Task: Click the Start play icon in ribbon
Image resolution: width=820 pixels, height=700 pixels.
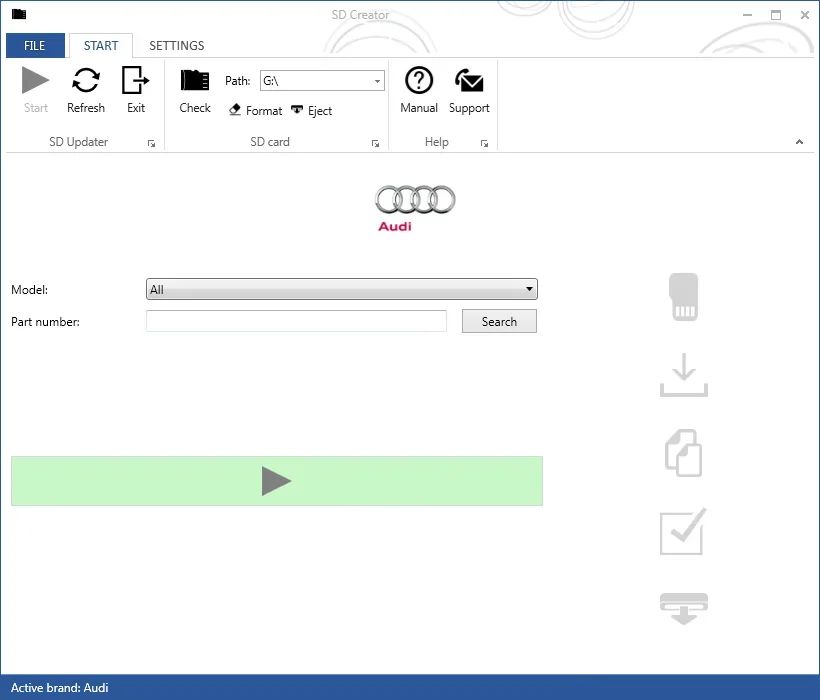Action: pyautogui.click(x=36, y=81)
